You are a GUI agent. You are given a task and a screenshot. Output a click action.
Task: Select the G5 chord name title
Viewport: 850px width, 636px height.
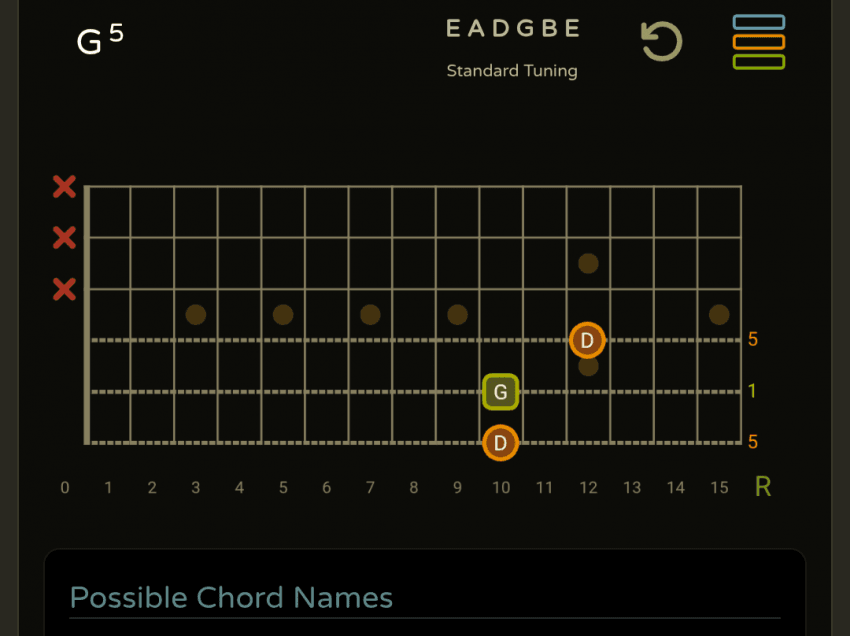pyautogui.click(x=100, y=40)
